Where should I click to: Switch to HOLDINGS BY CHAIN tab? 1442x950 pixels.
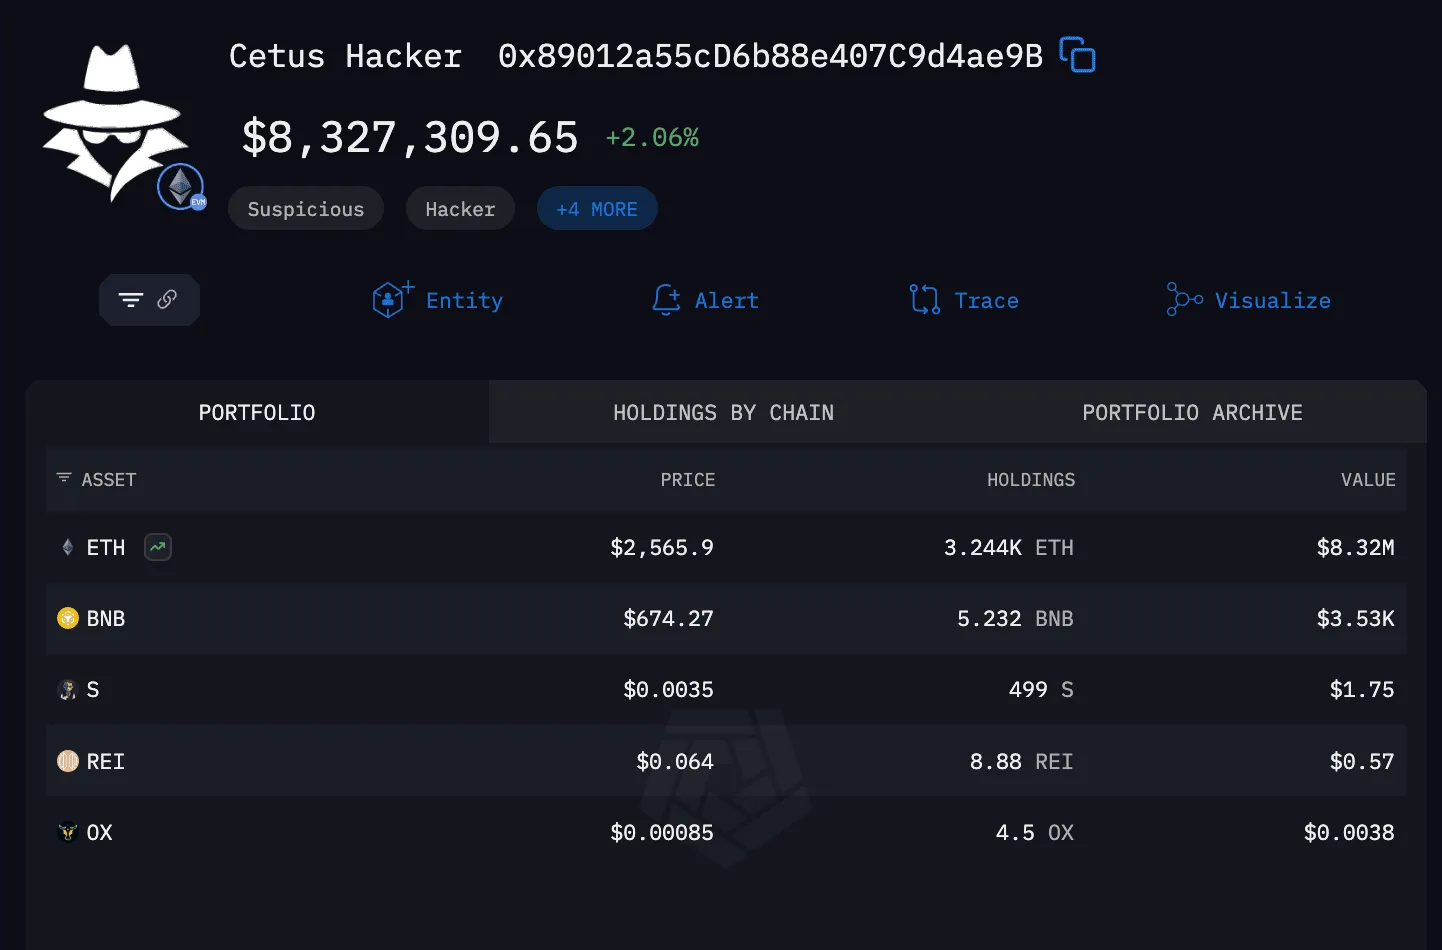(723, 412)
